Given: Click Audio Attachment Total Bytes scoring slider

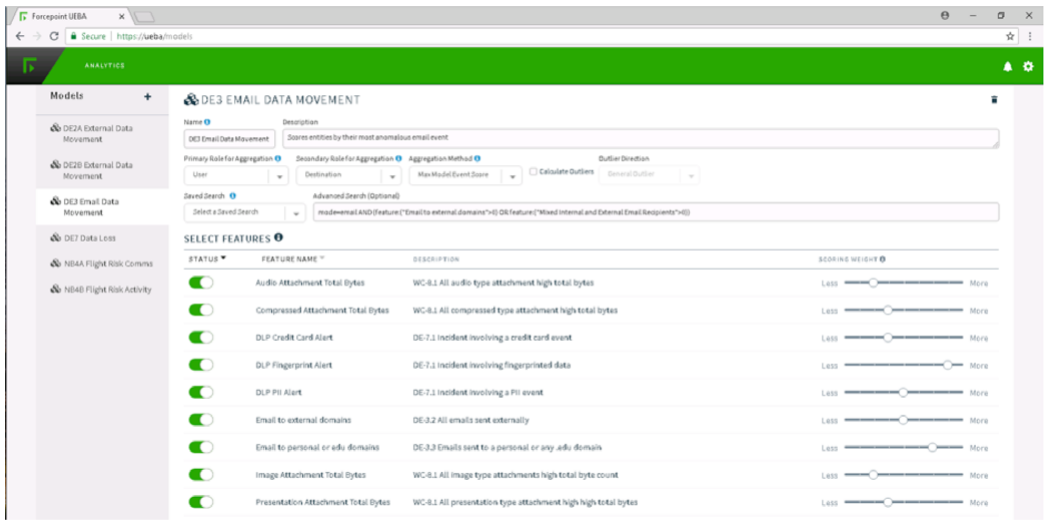Looking at the screenshot, I should (x=904, y=283).
